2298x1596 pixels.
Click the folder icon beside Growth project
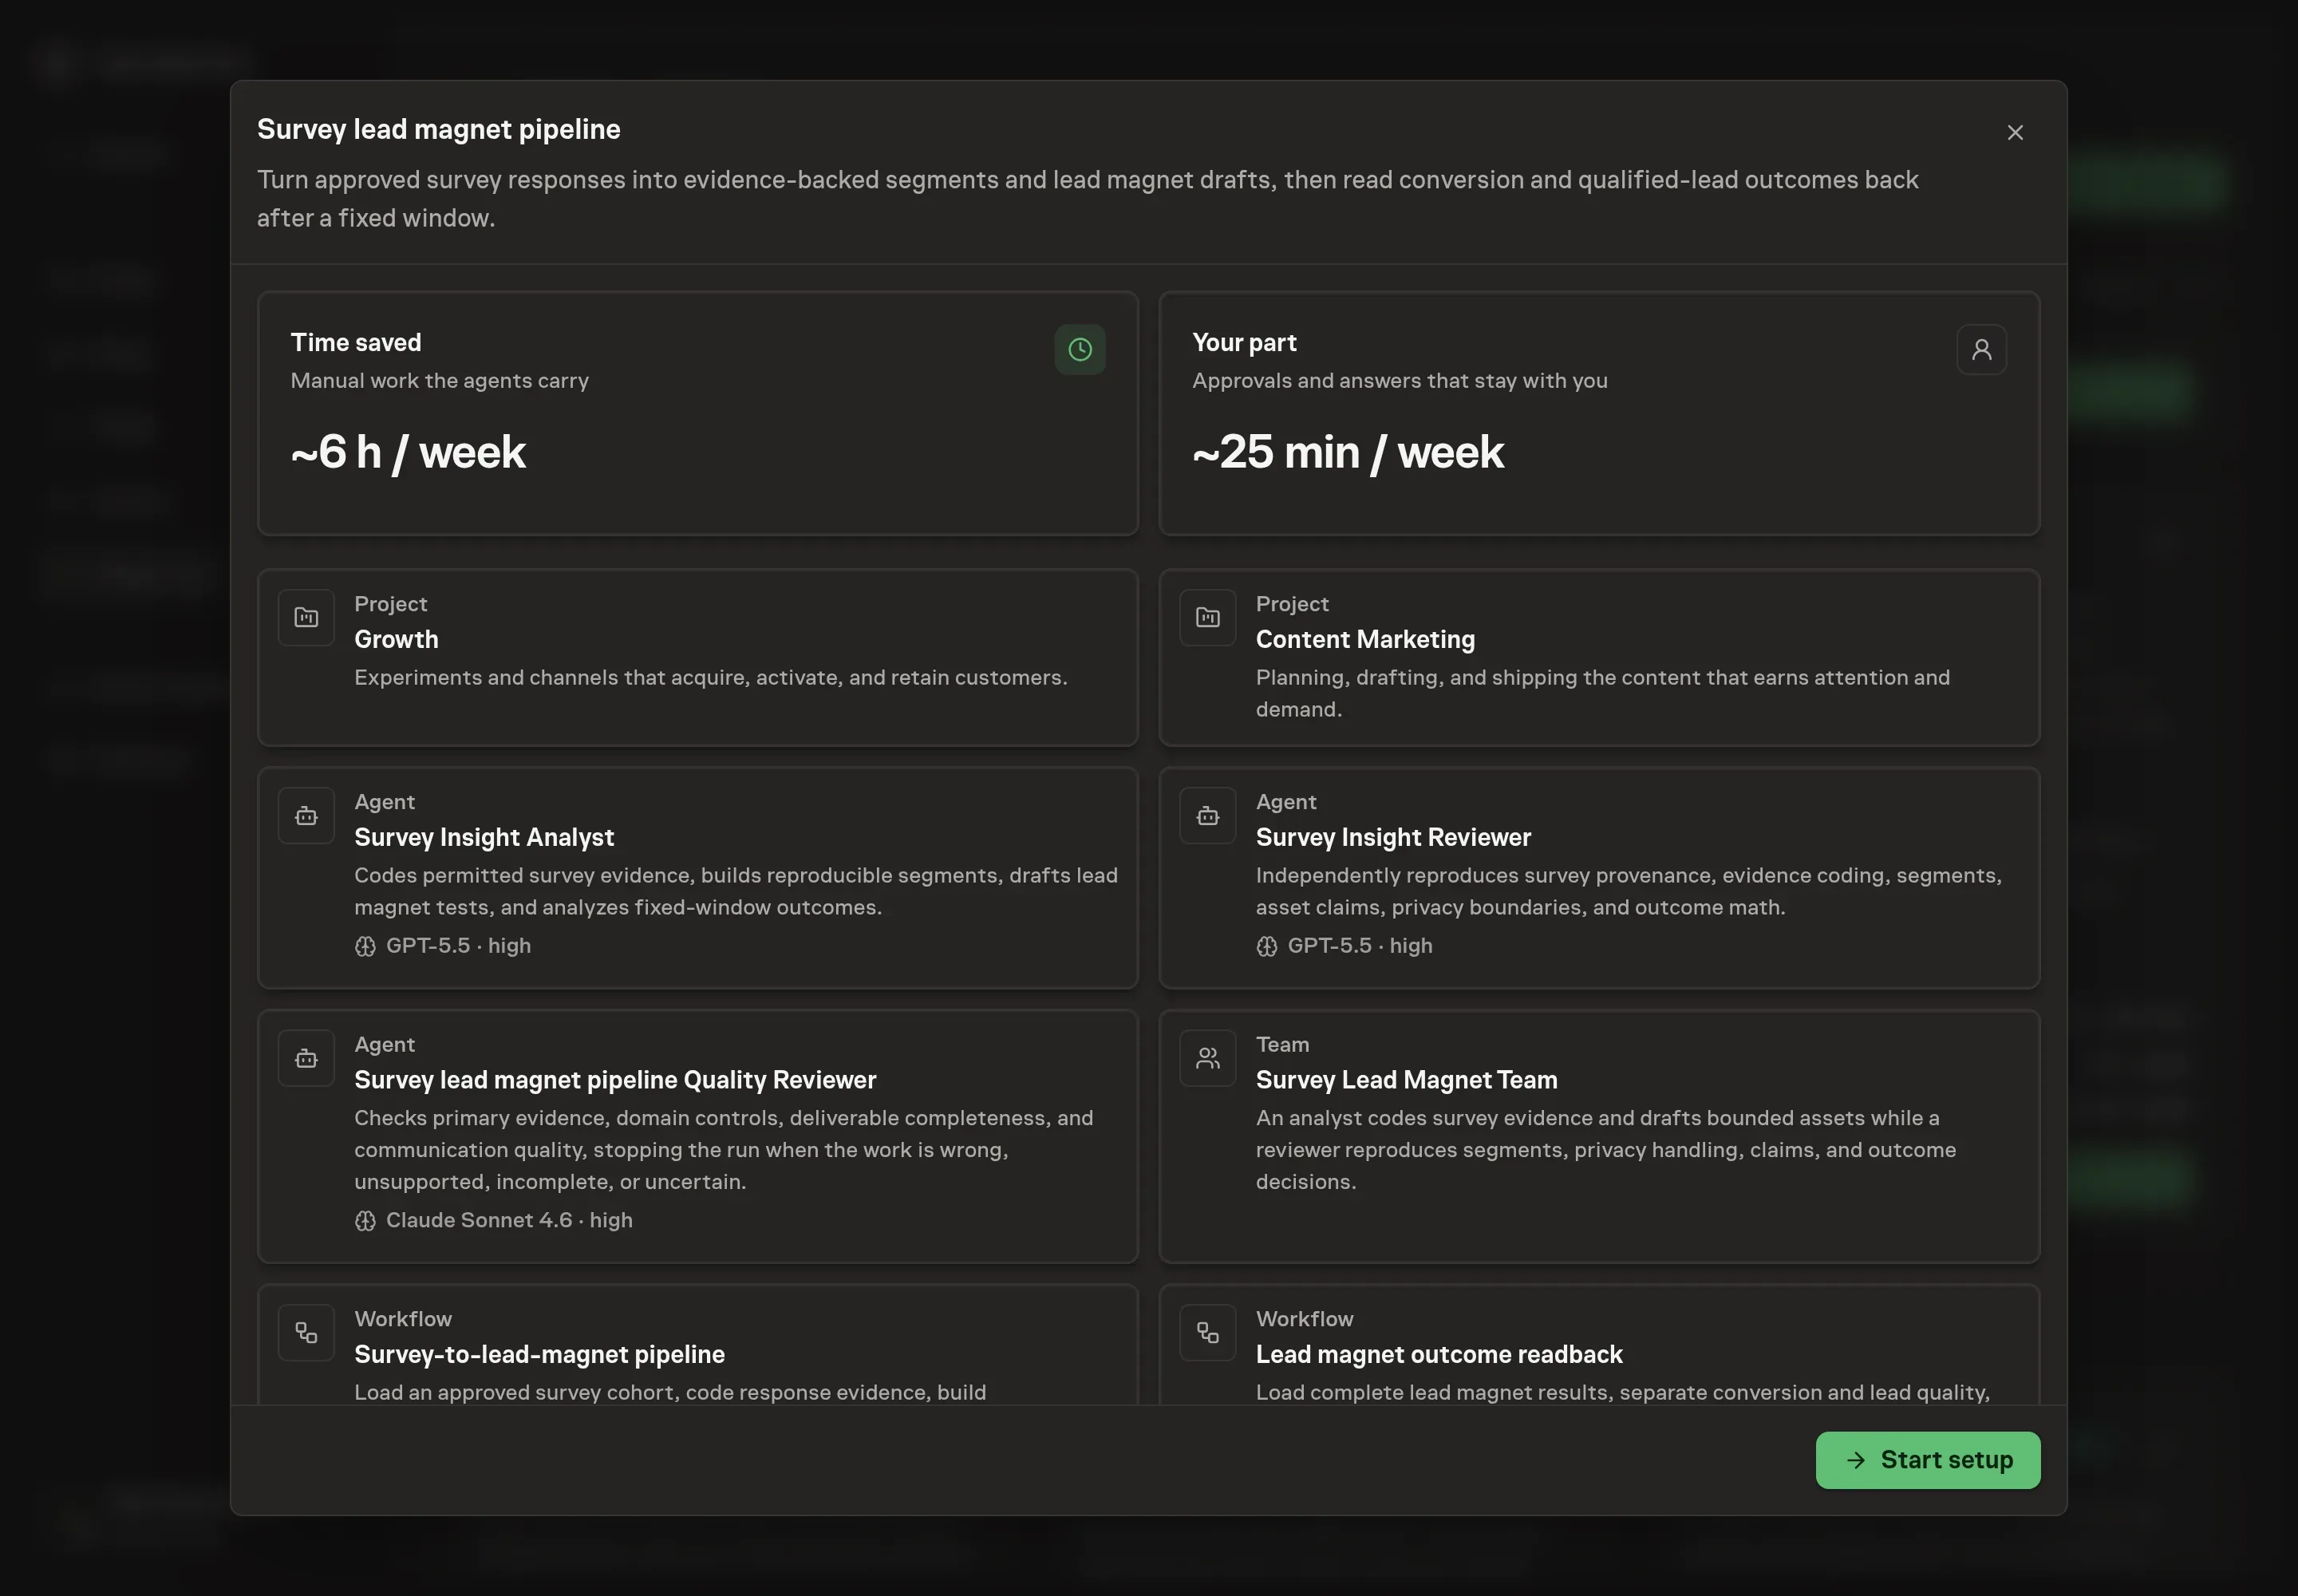[x=306, y=617]
